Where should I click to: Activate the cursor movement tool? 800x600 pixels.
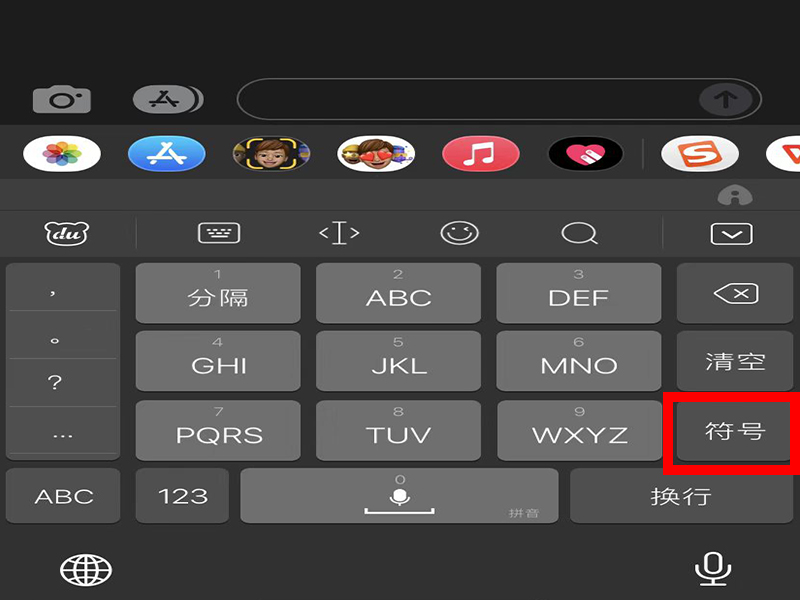pyautogui.click(x=339, y=233)
